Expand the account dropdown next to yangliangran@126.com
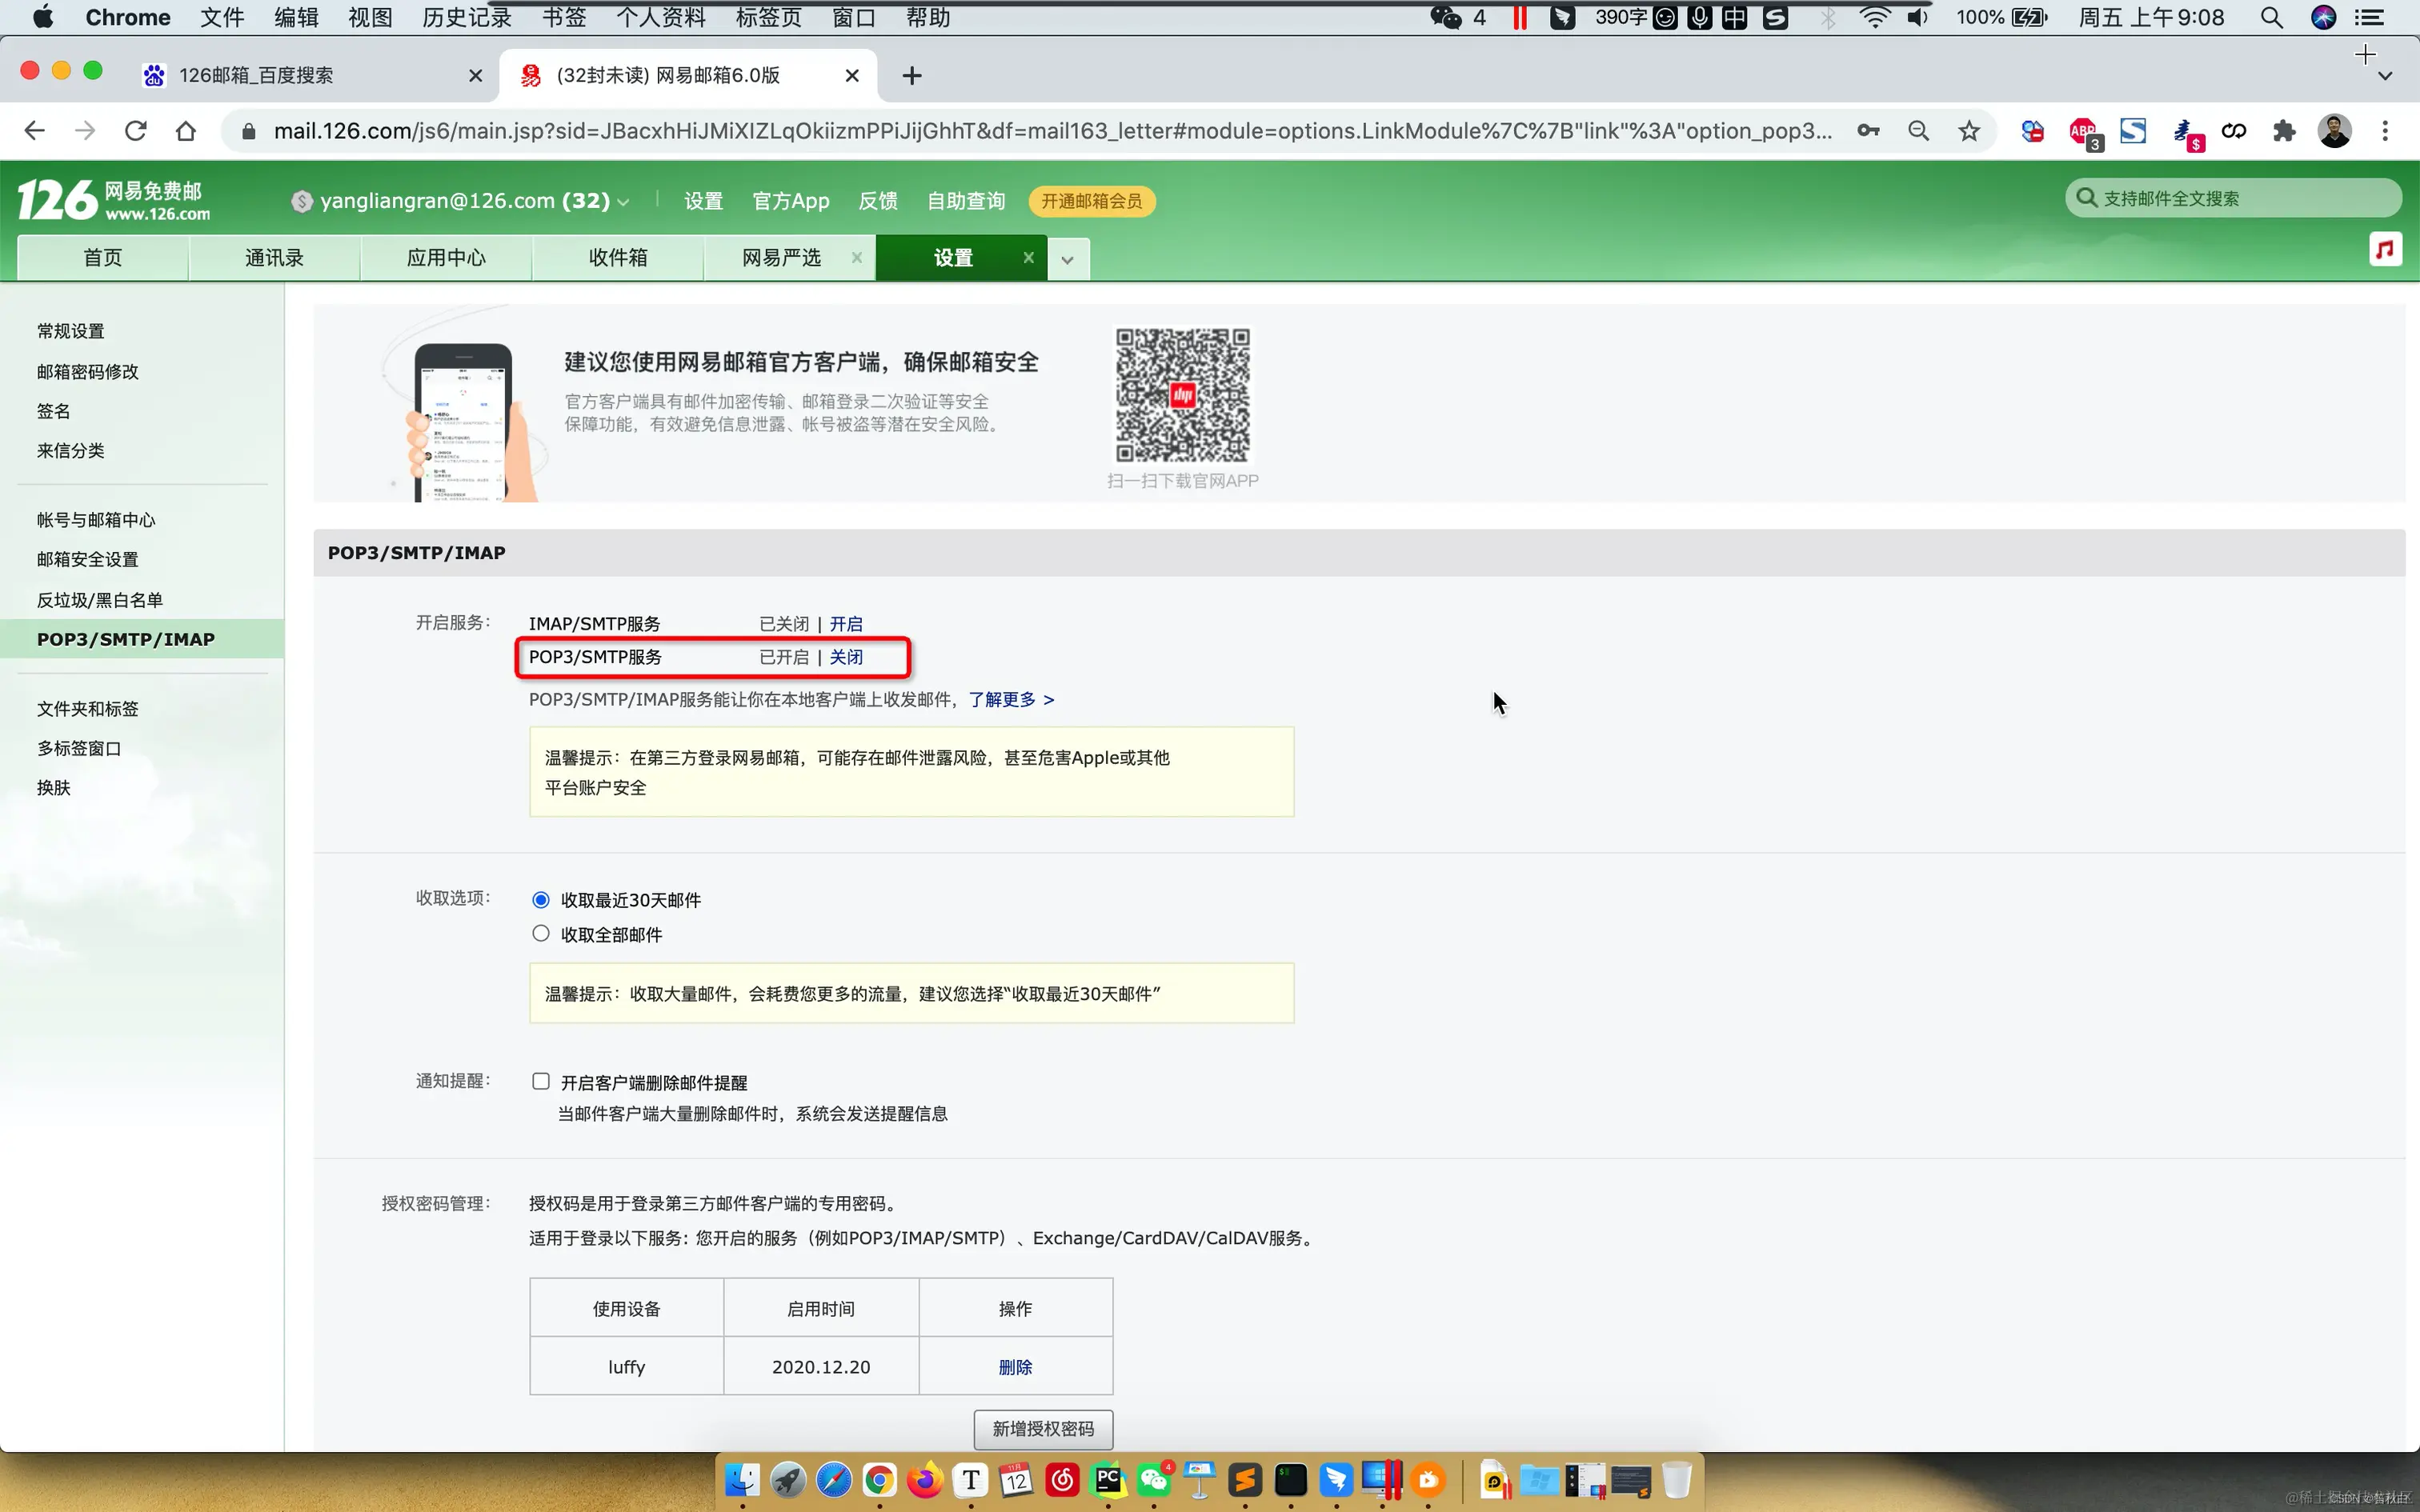 [624, 202]
